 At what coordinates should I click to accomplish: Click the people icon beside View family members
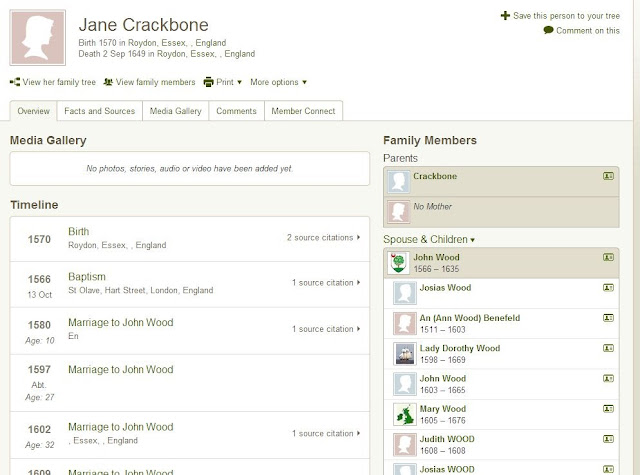coord(108,82)
